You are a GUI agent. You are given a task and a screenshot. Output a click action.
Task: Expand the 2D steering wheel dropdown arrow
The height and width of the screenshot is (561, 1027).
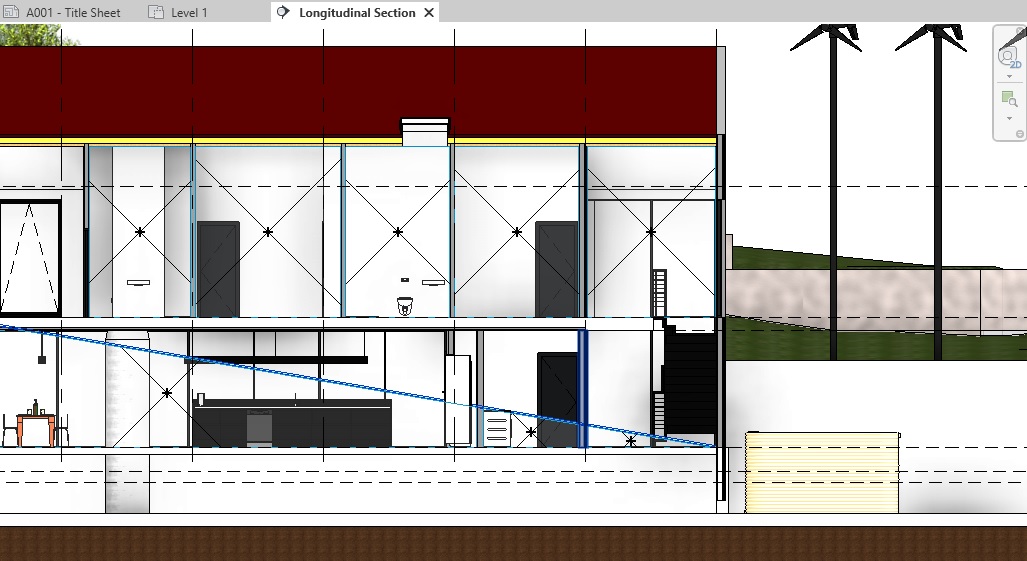click(1009, 77)
